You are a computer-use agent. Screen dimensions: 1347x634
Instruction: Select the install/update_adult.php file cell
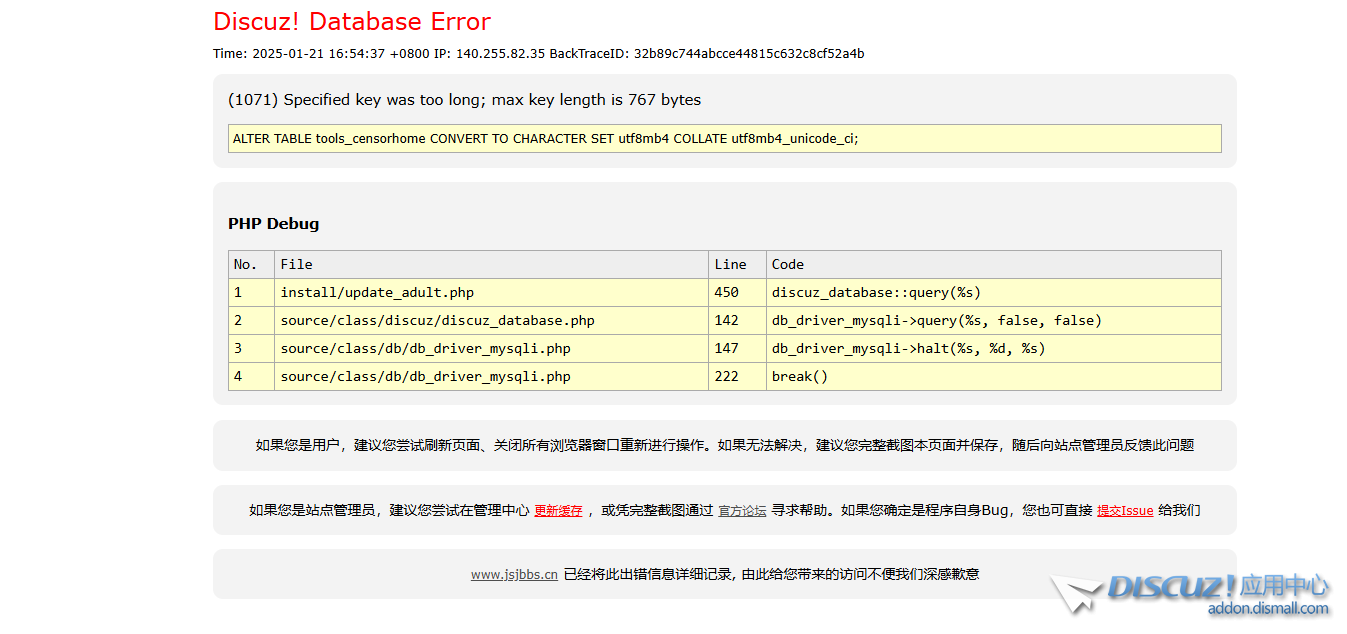491,293
